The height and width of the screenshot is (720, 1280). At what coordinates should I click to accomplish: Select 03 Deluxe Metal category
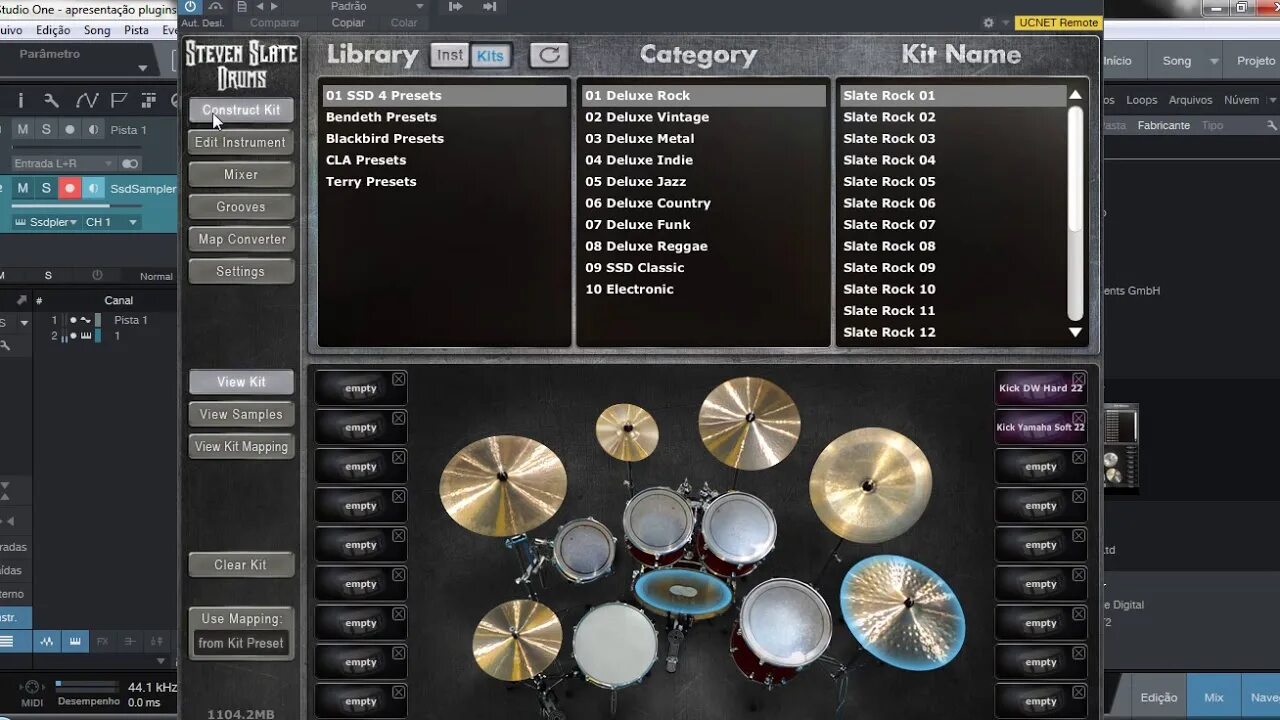(x=640, y=138)
